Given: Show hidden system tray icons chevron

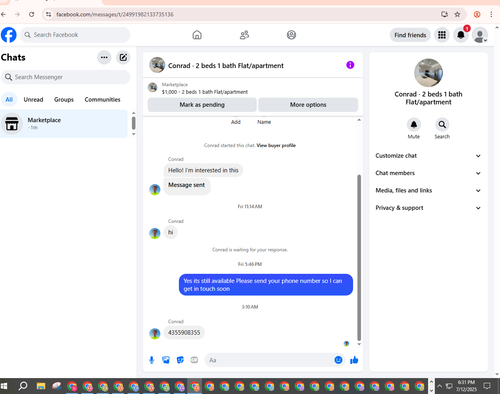Looking at the screenshot, I should [x=439, y=386].
